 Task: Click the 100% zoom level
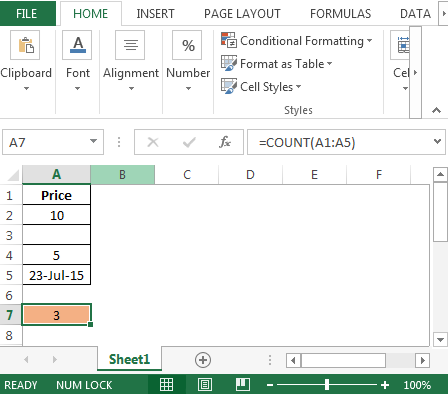(x=417, y=385)
